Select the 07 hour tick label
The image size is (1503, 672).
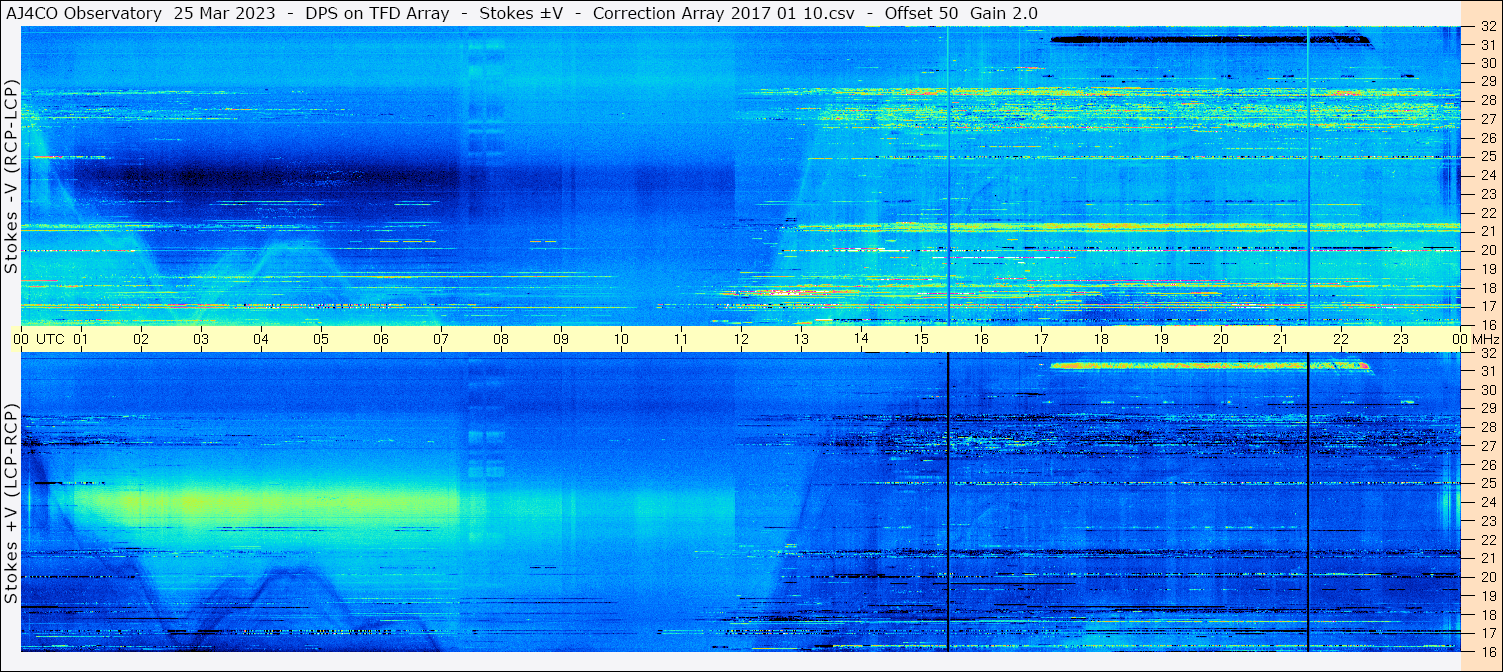(441, 339)
